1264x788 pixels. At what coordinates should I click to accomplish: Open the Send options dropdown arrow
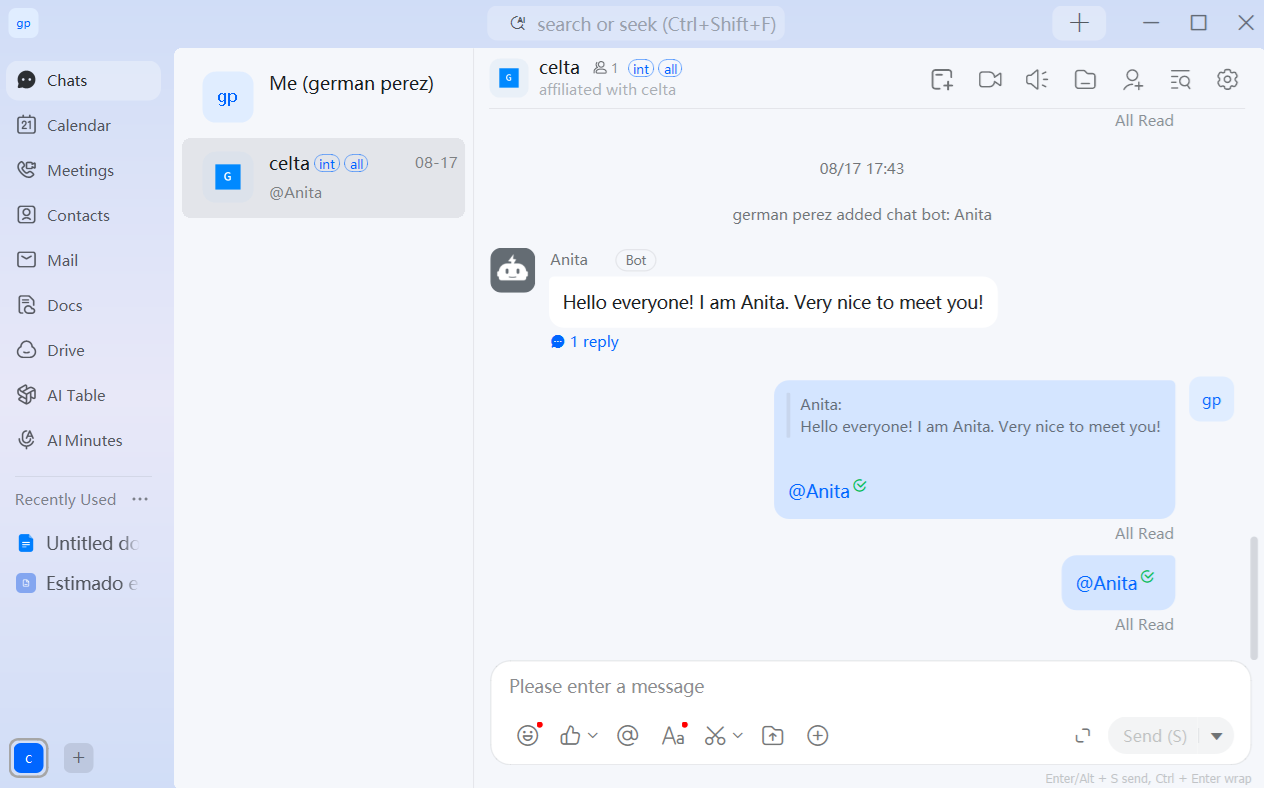(1217, 736)
